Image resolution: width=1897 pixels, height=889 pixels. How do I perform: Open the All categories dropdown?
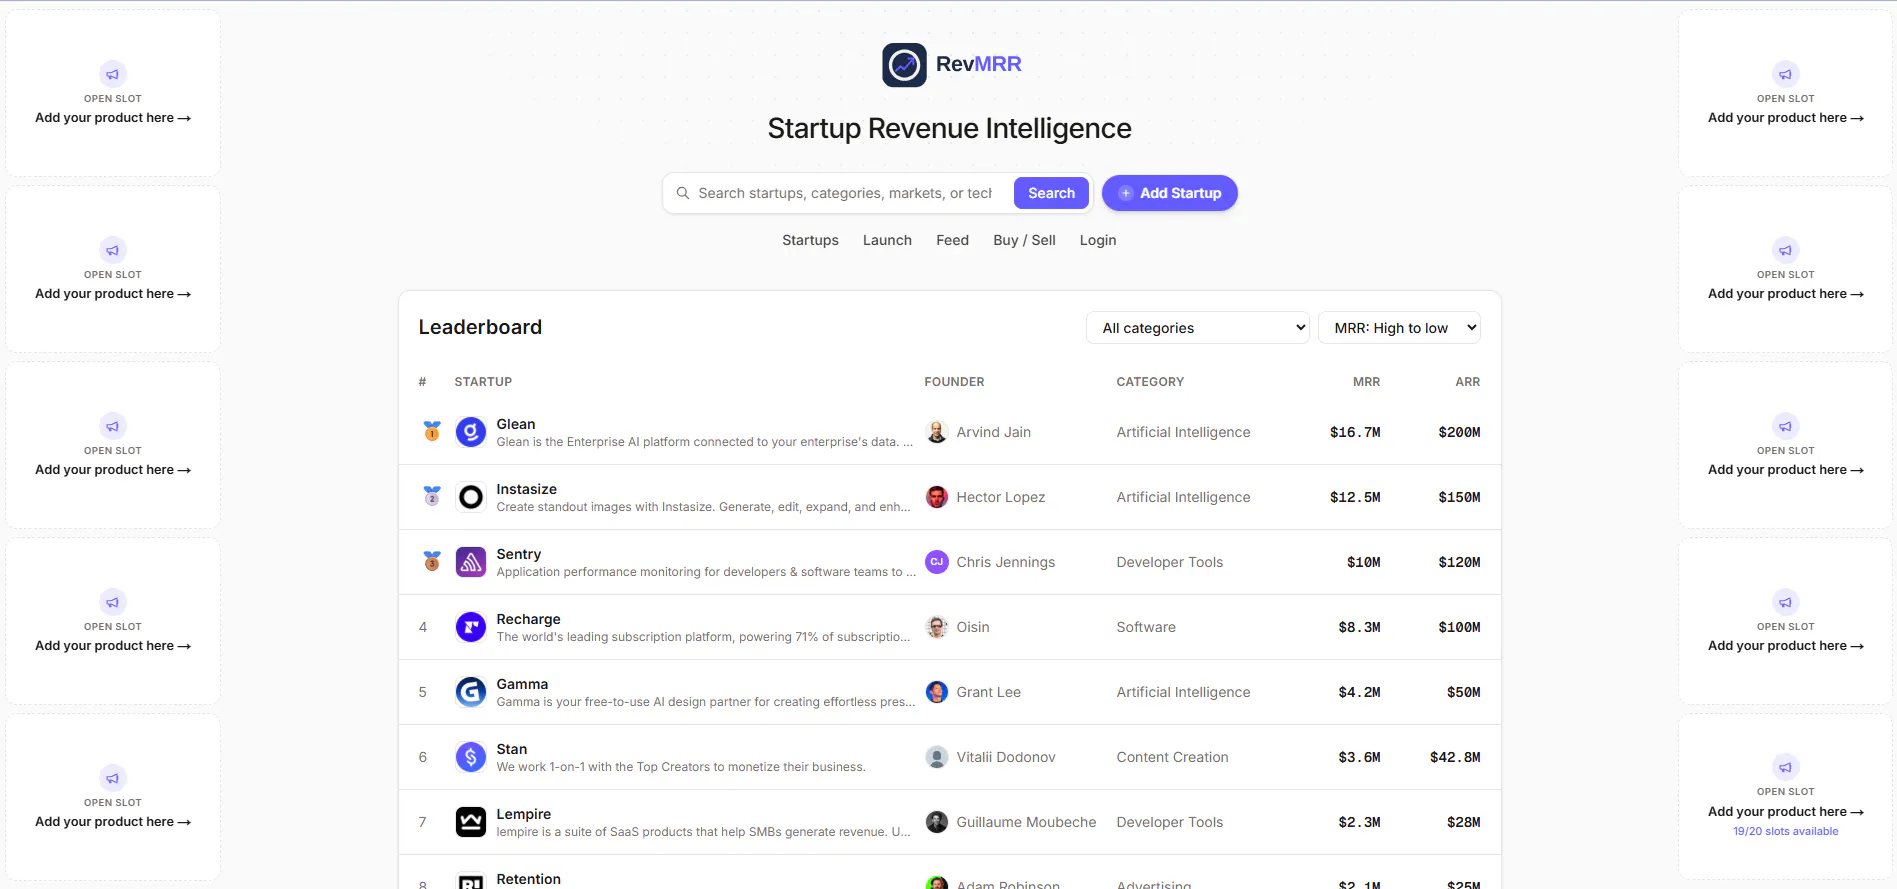1198,328
